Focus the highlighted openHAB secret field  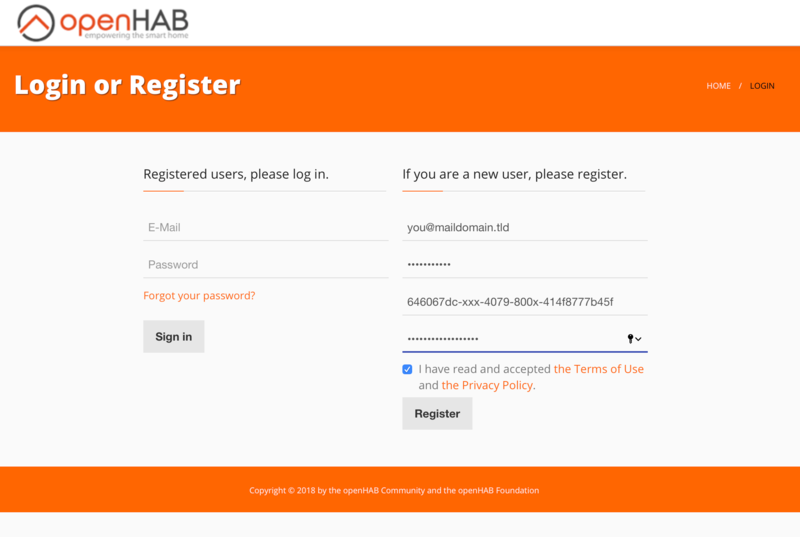pos(510,339)
